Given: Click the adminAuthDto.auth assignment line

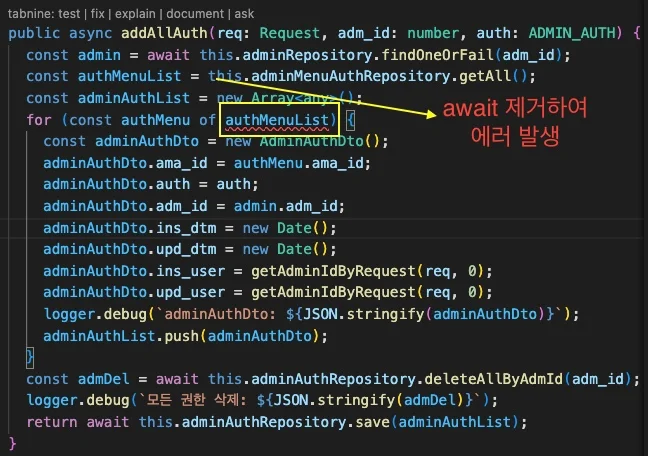Looking at the screenshot, I should coord(151,184).
